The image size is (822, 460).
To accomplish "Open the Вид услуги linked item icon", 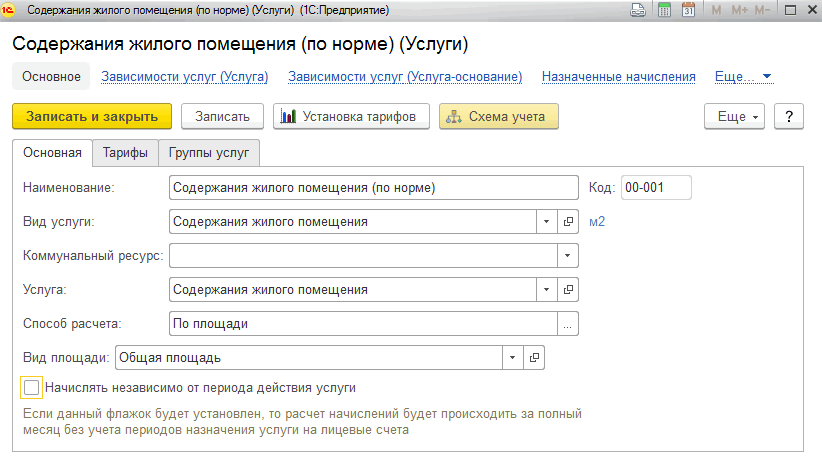I will (568, 221).
